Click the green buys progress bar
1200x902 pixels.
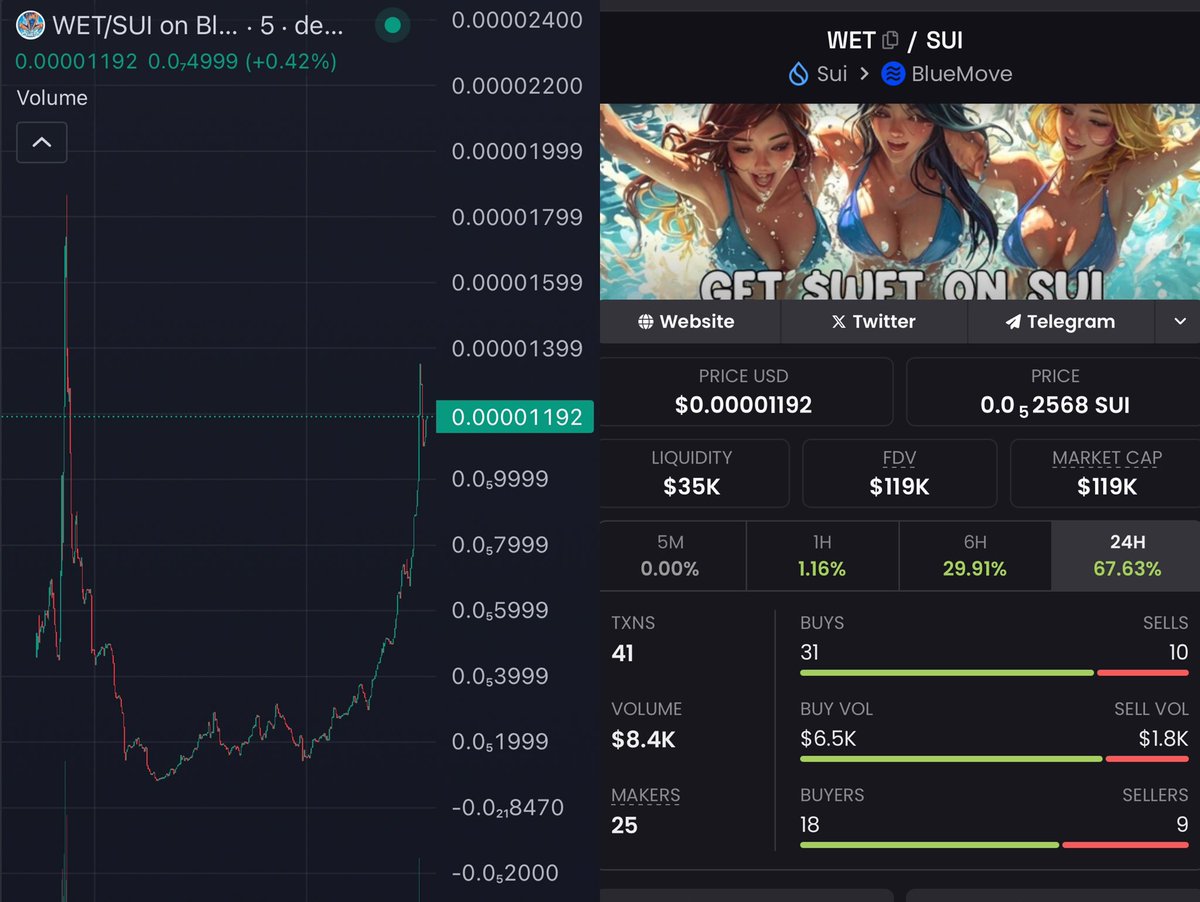pos(946,673)
